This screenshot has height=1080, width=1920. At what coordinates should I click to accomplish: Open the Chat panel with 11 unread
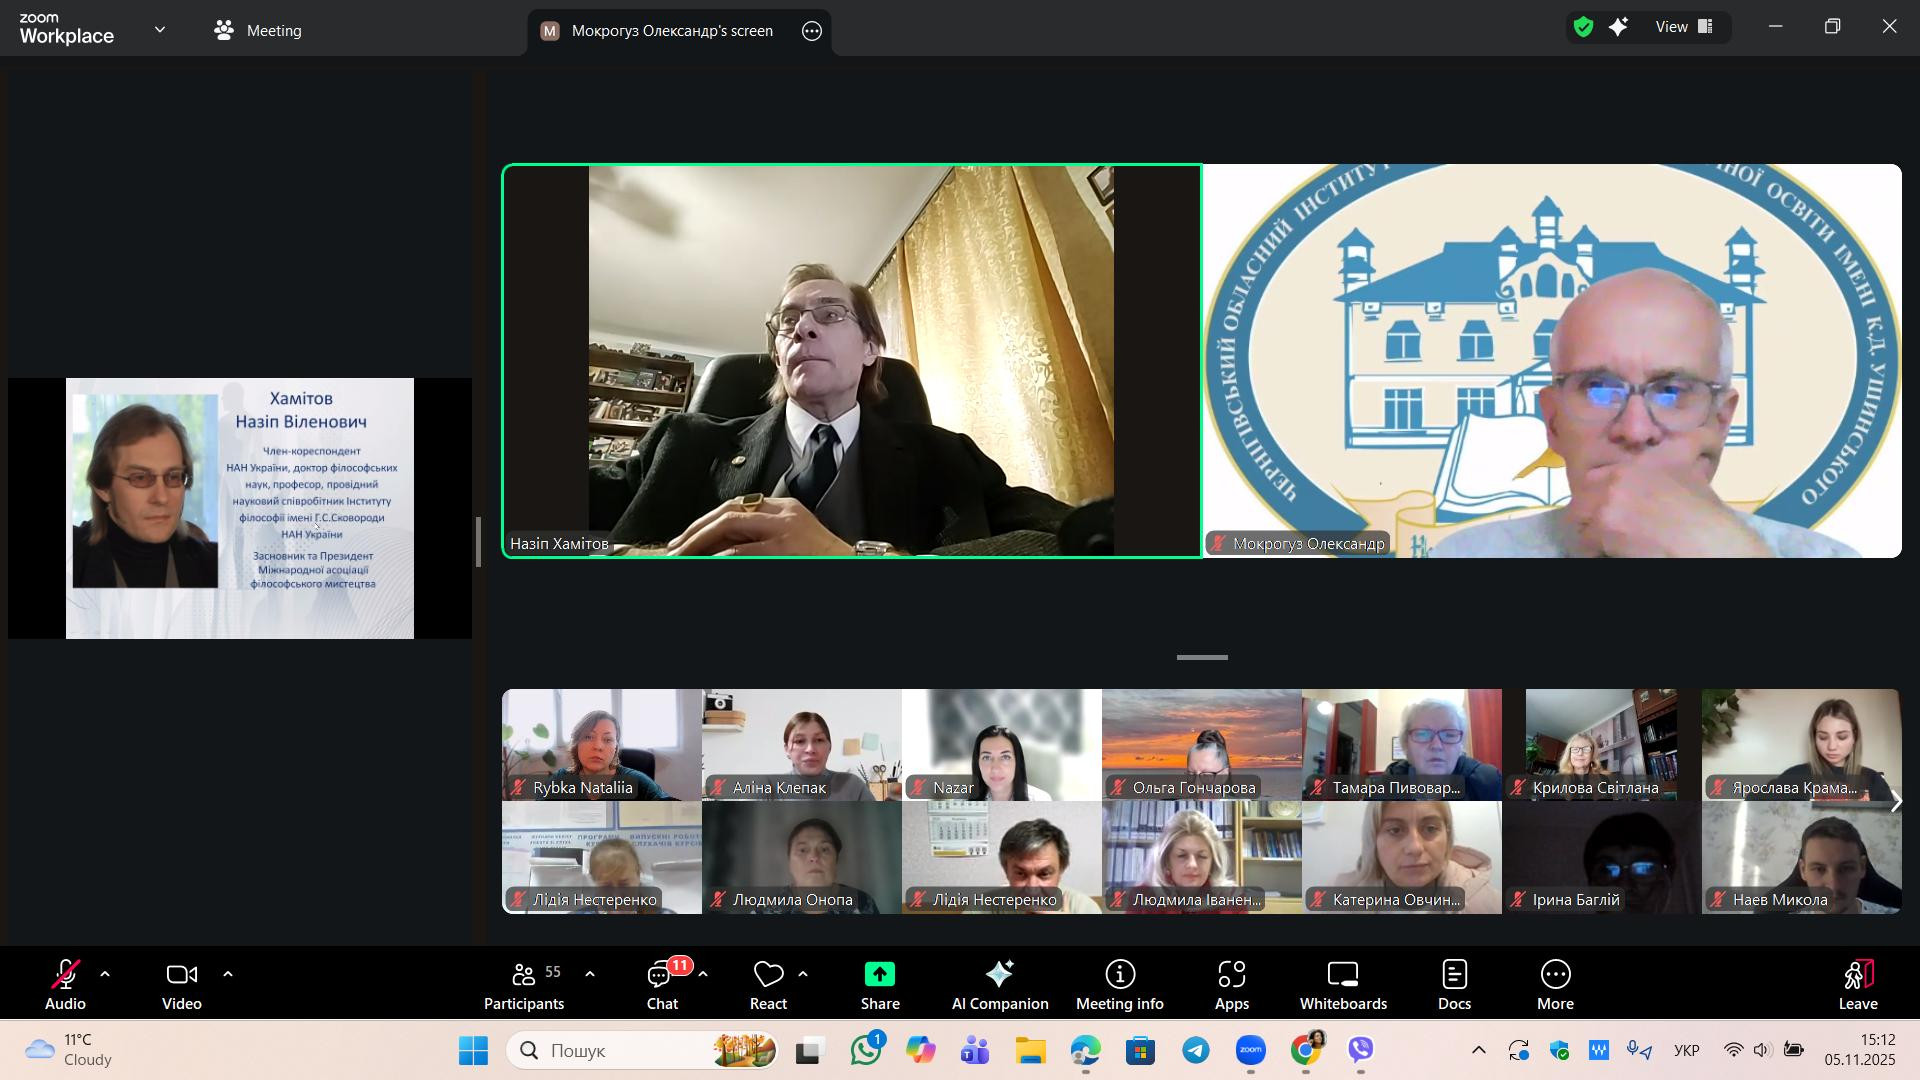tap(662, 985)
